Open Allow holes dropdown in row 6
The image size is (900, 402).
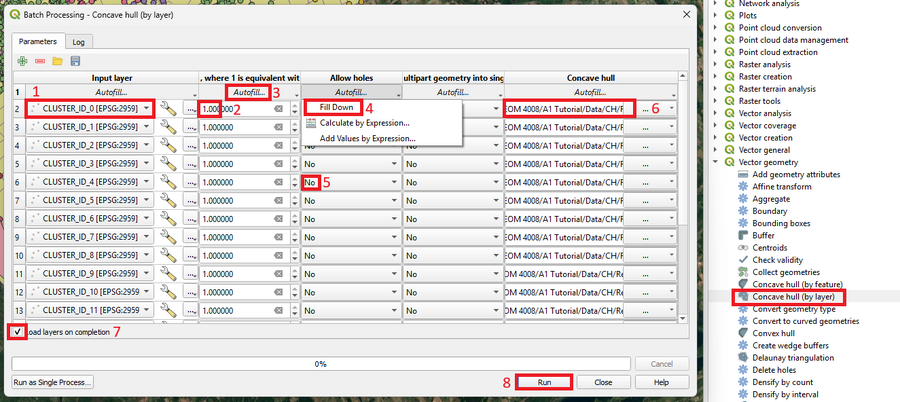coord(351,182)
